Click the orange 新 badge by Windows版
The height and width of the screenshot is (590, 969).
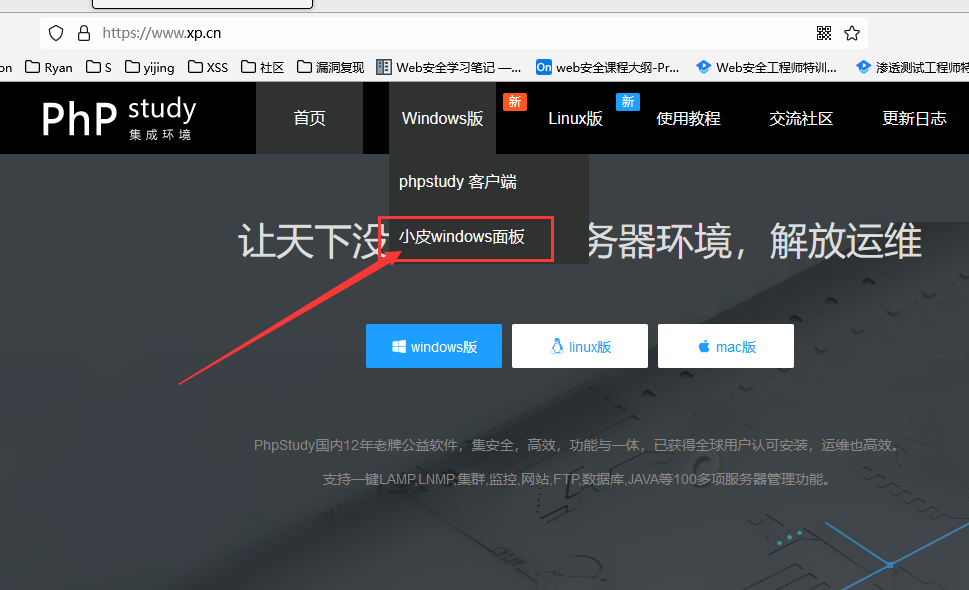[515, 101]
